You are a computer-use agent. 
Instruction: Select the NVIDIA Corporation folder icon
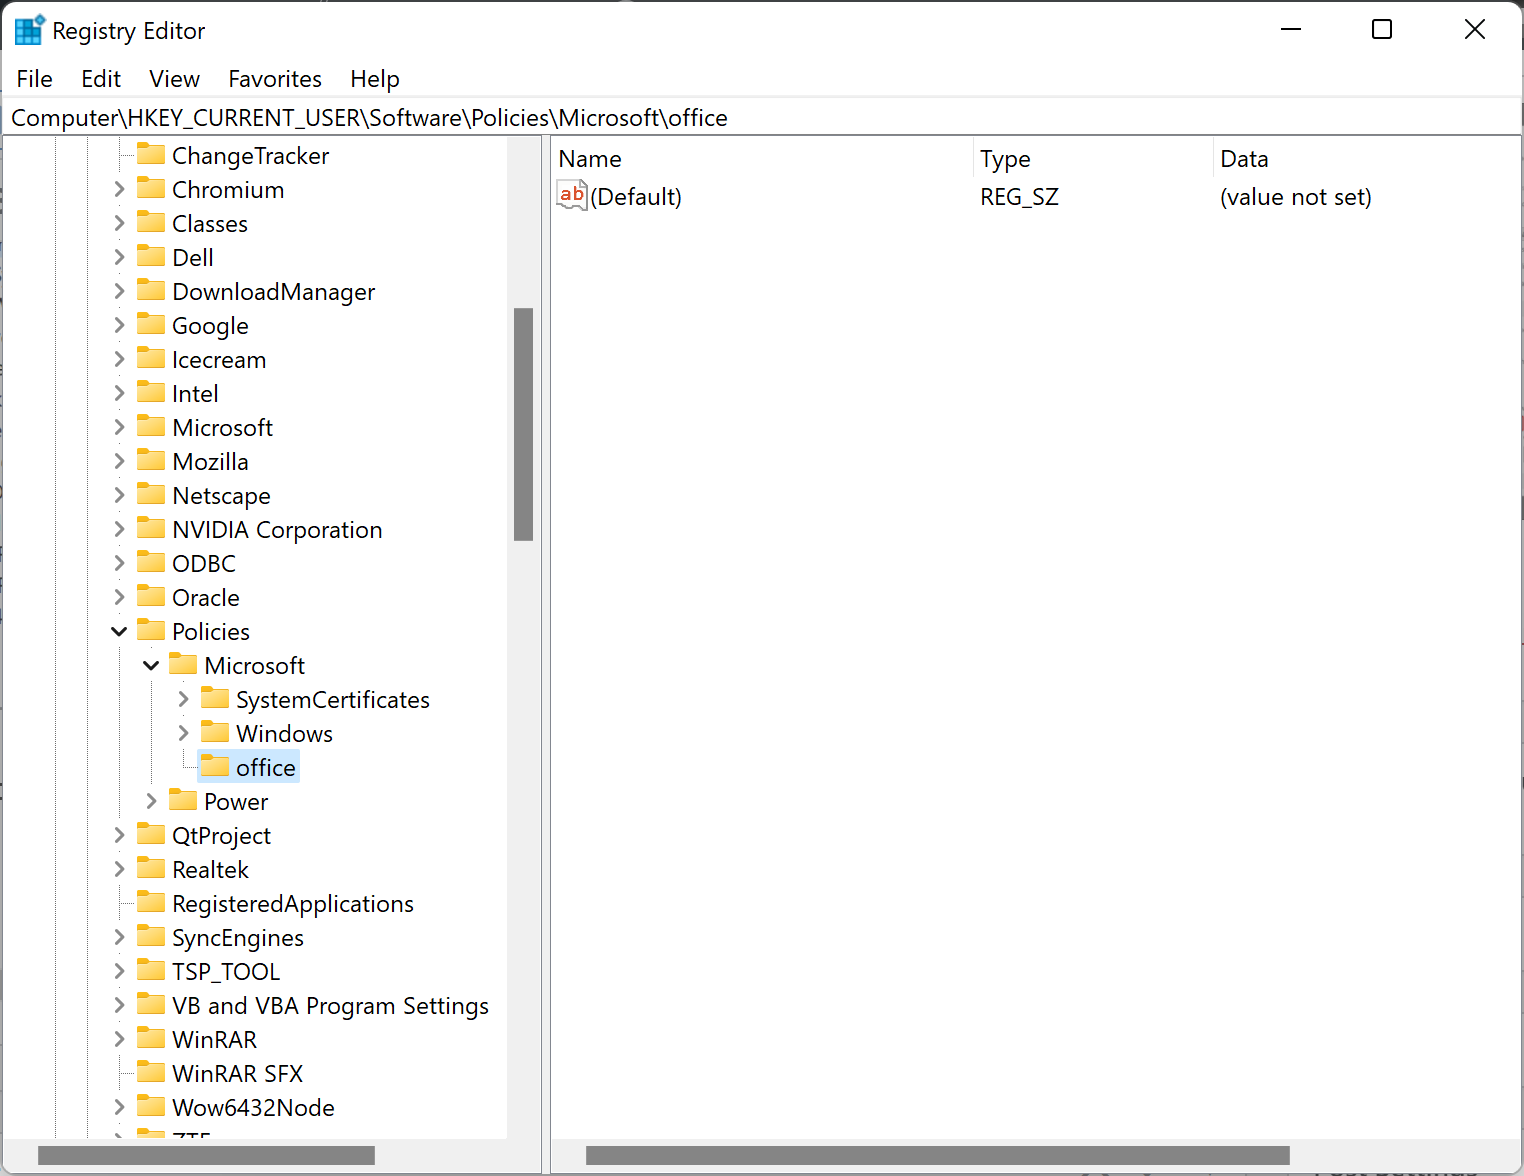[151, 528]
